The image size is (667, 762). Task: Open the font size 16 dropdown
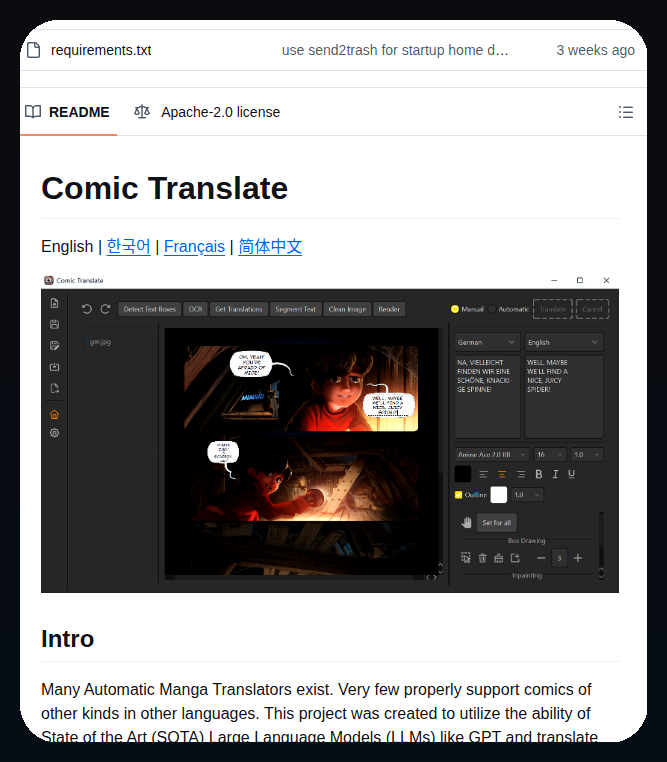coord(549,455)
